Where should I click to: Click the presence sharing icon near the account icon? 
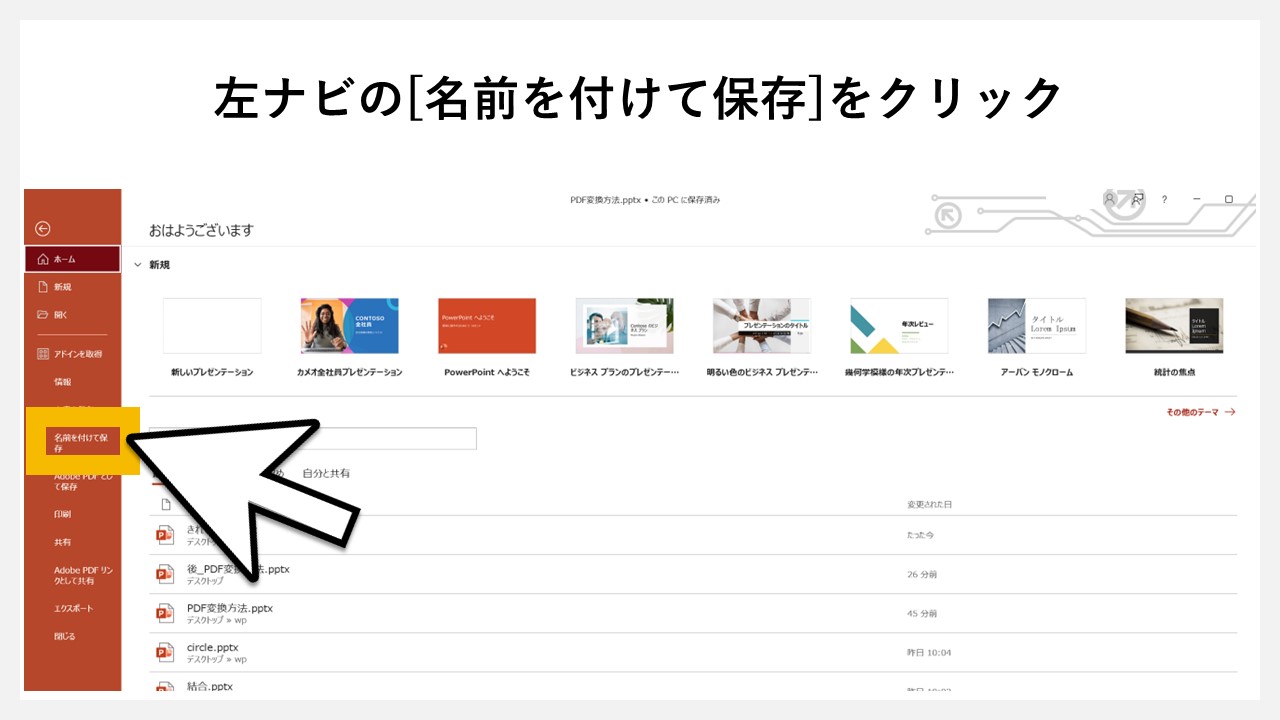tap(1135, 200)
